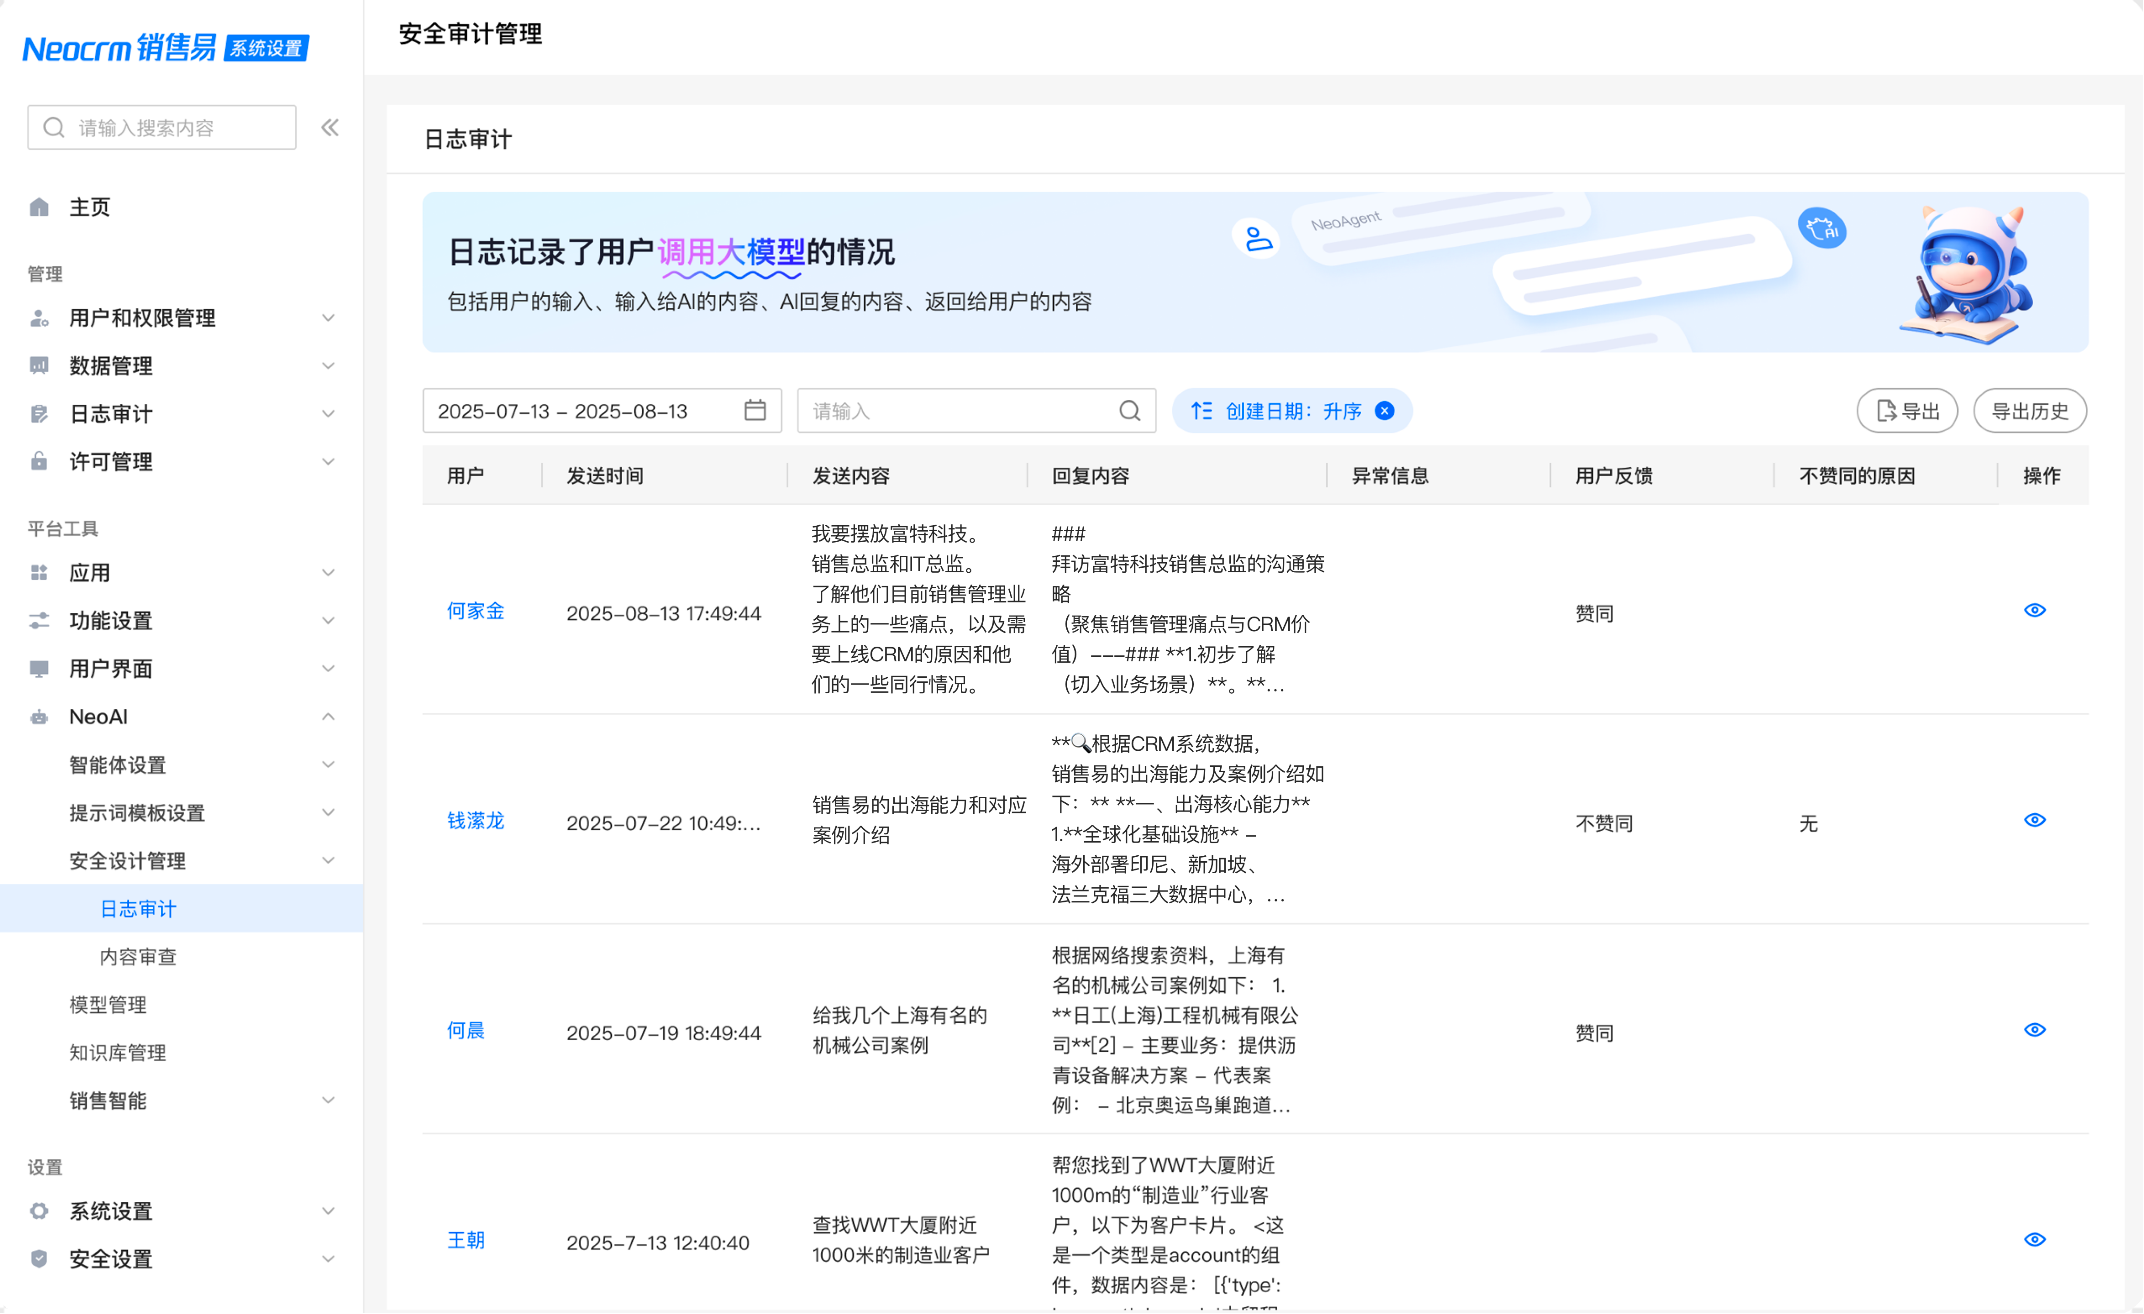Expand 提示词模板设置 submenu
2144x1314 pixels.
pyautogui.click(x=328, y=813)
